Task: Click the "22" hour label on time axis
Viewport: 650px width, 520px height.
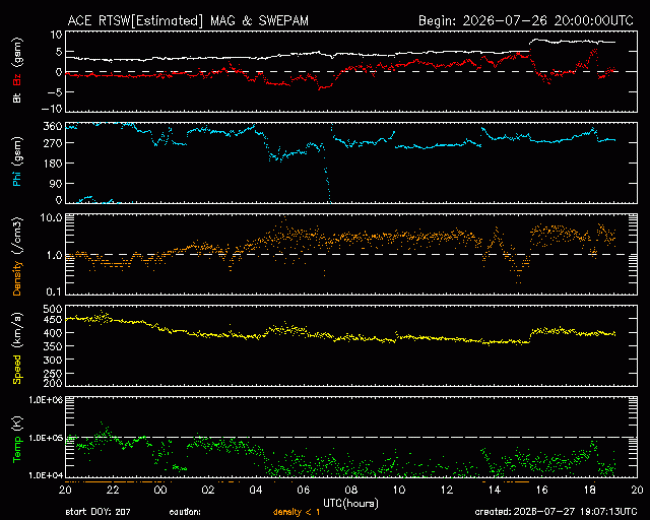Action: pyautogui.click(x=112, y=490)
